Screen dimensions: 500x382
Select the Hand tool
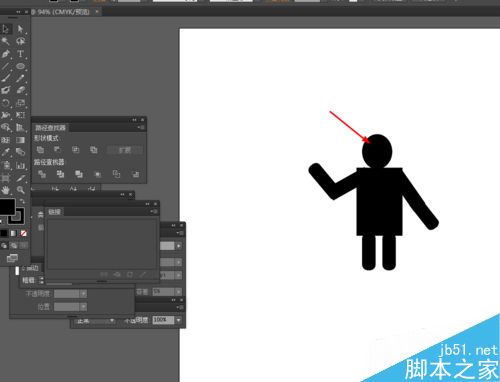[x=5, y=190]
